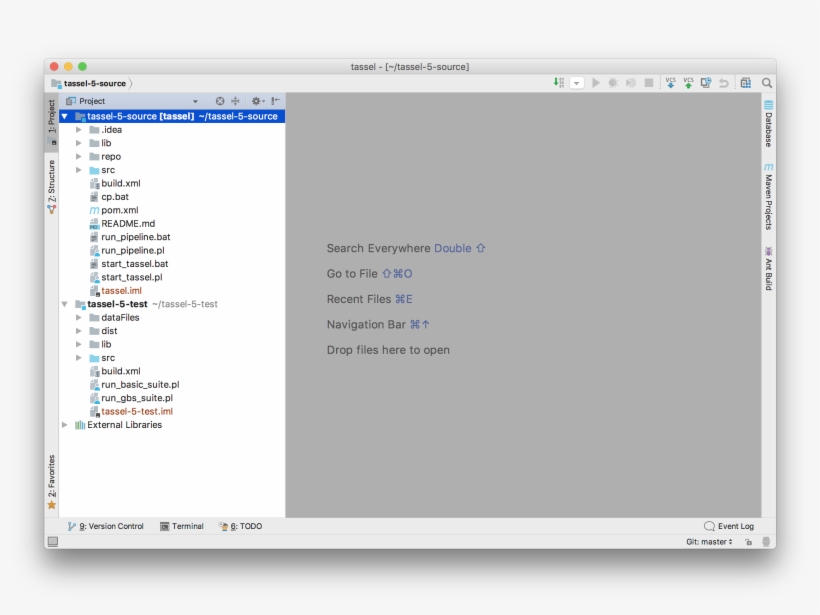Open the Version Control tool window

106,526
